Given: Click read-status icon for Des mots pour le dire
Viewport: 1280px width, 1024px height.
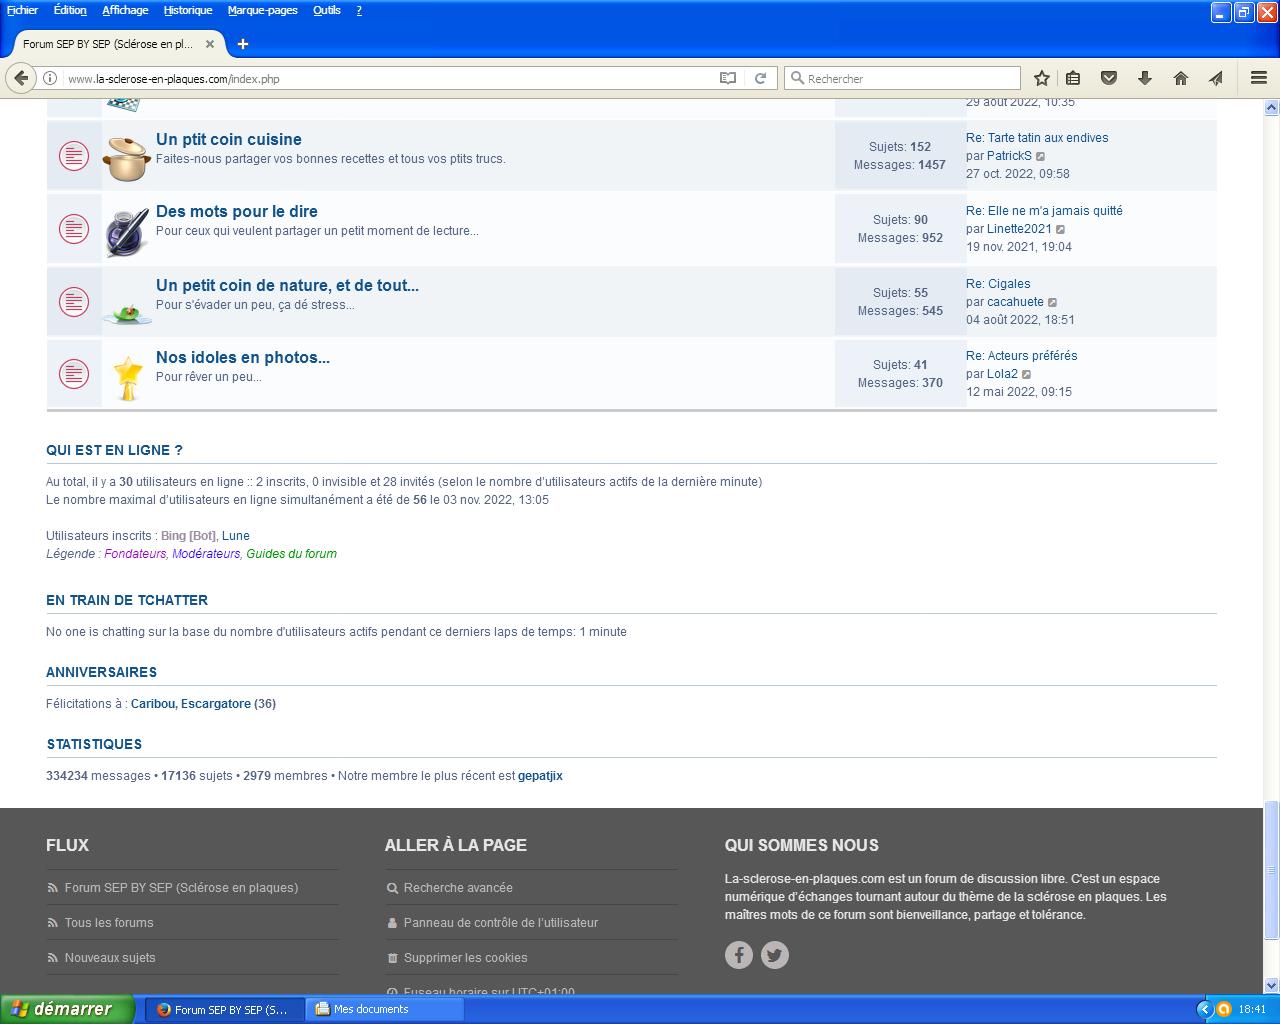Looking at the screenshot, I should pos(74,228).
